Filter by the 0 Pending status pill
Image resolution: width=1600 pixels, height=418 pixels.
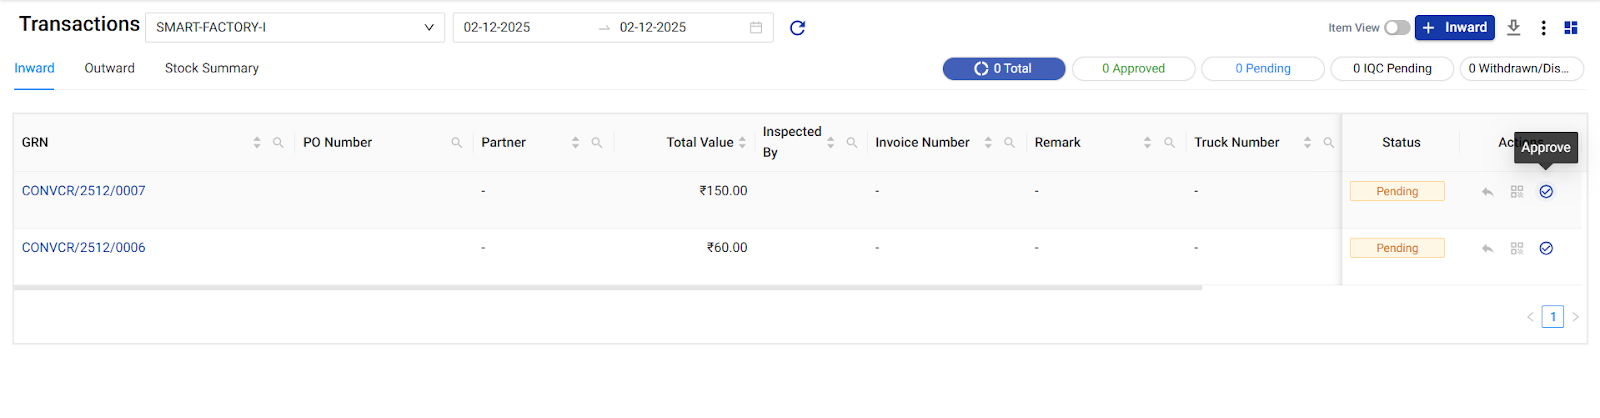[1262, 68]
